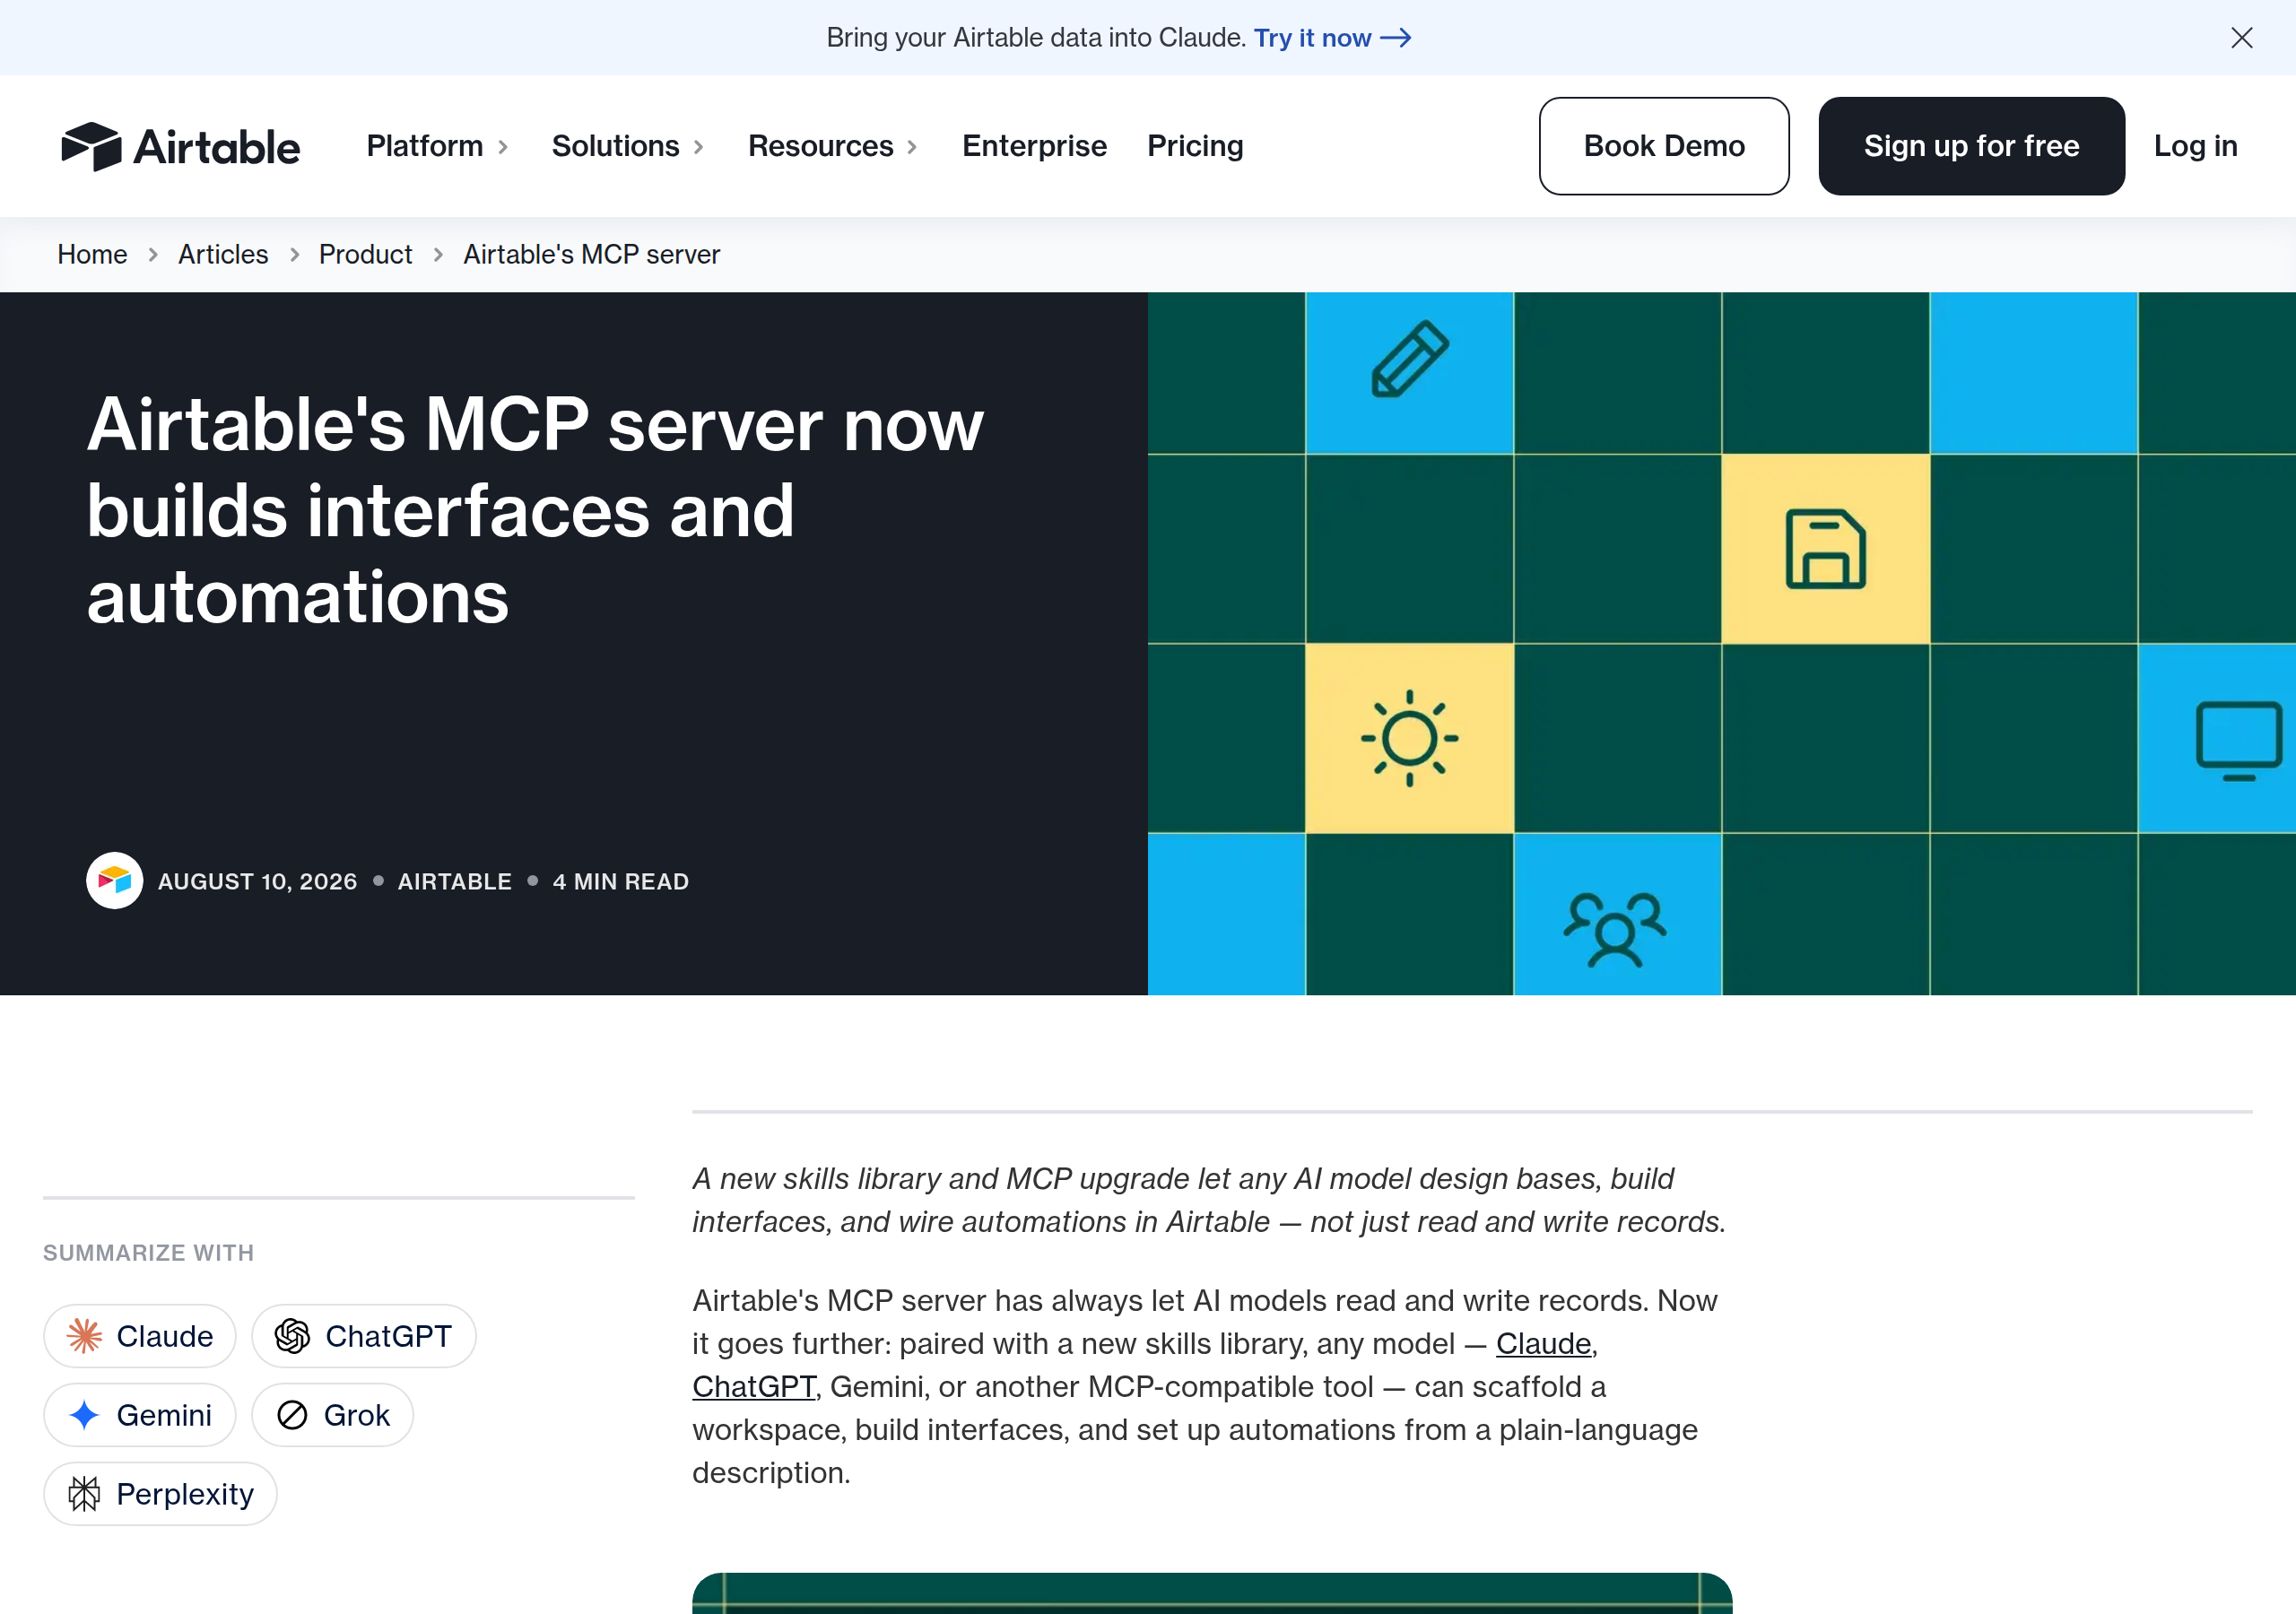Viewport: 2296px width, 1614px height.
Task: Dismiss the Claude announcement banner
Action: coord(2241,38)
